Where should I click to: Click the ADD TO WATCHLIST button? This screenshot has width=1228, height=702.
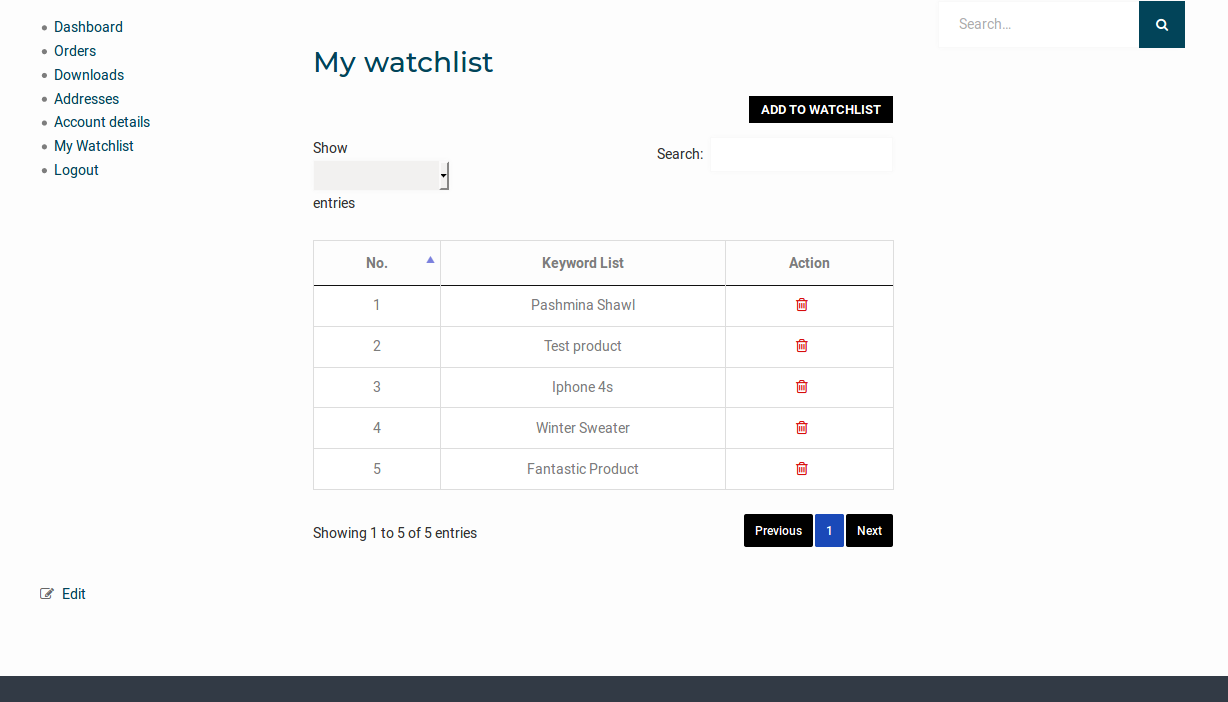coord(821,110)
